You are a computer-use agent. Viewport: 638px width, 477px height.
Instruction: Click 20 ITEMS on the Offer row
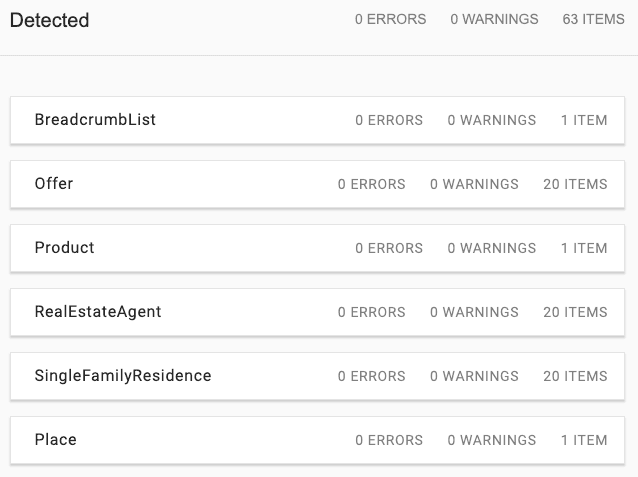point(575,184)
